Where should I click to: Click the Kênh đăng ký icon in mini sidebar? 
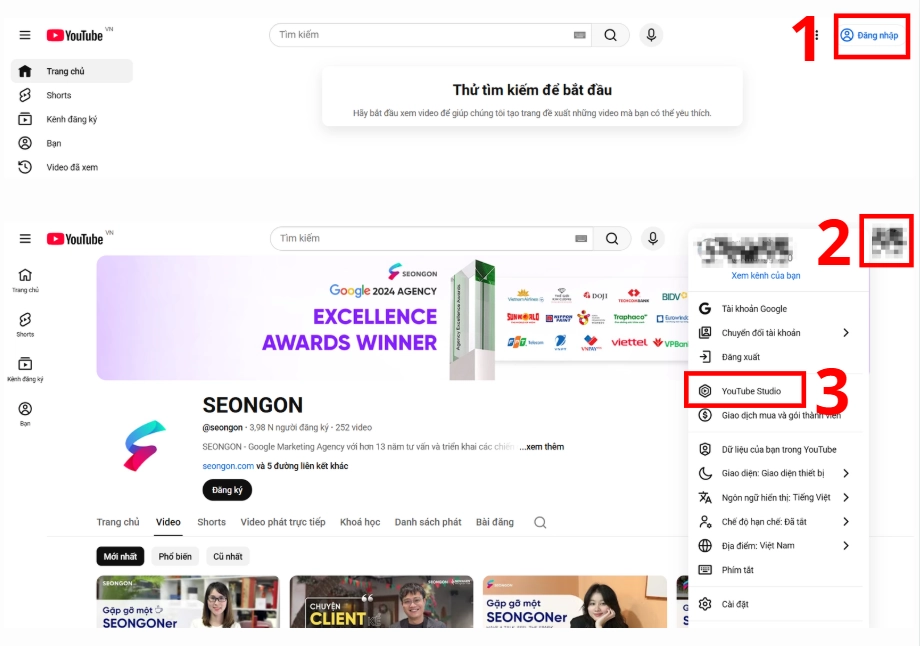point(25,369)
